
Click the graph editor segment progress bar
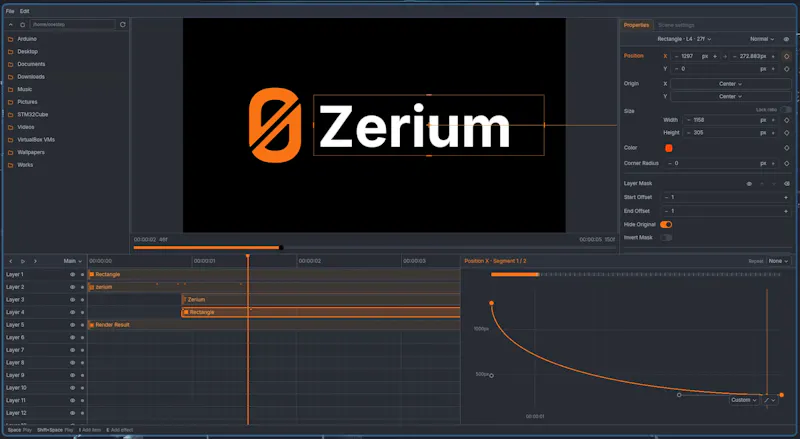click(636, 275)
